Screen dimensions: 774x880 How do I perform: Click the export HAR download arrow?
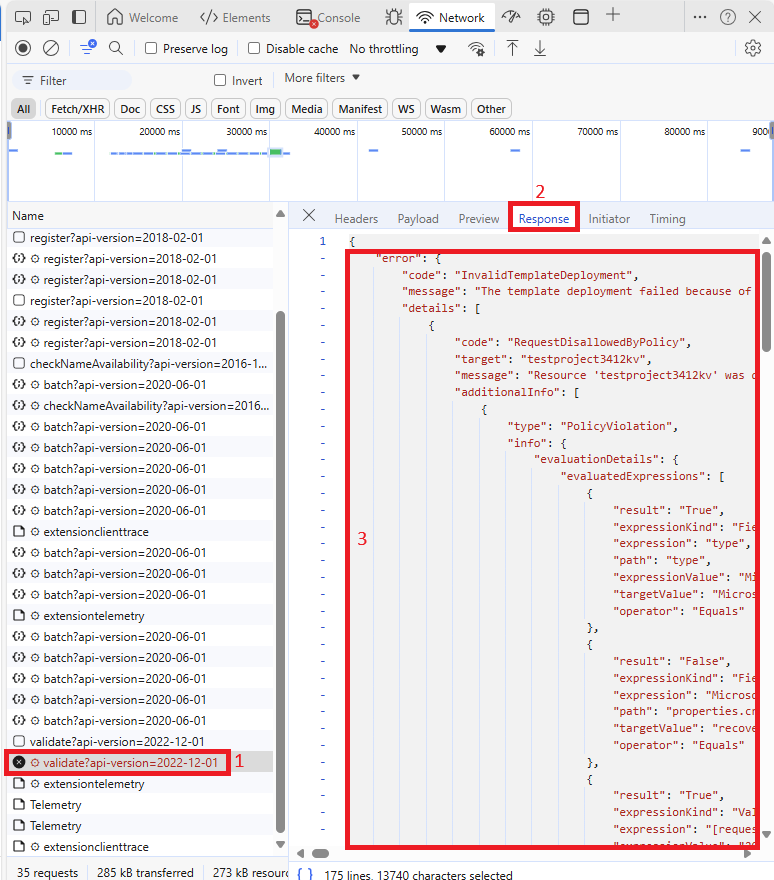coord(539,48)
